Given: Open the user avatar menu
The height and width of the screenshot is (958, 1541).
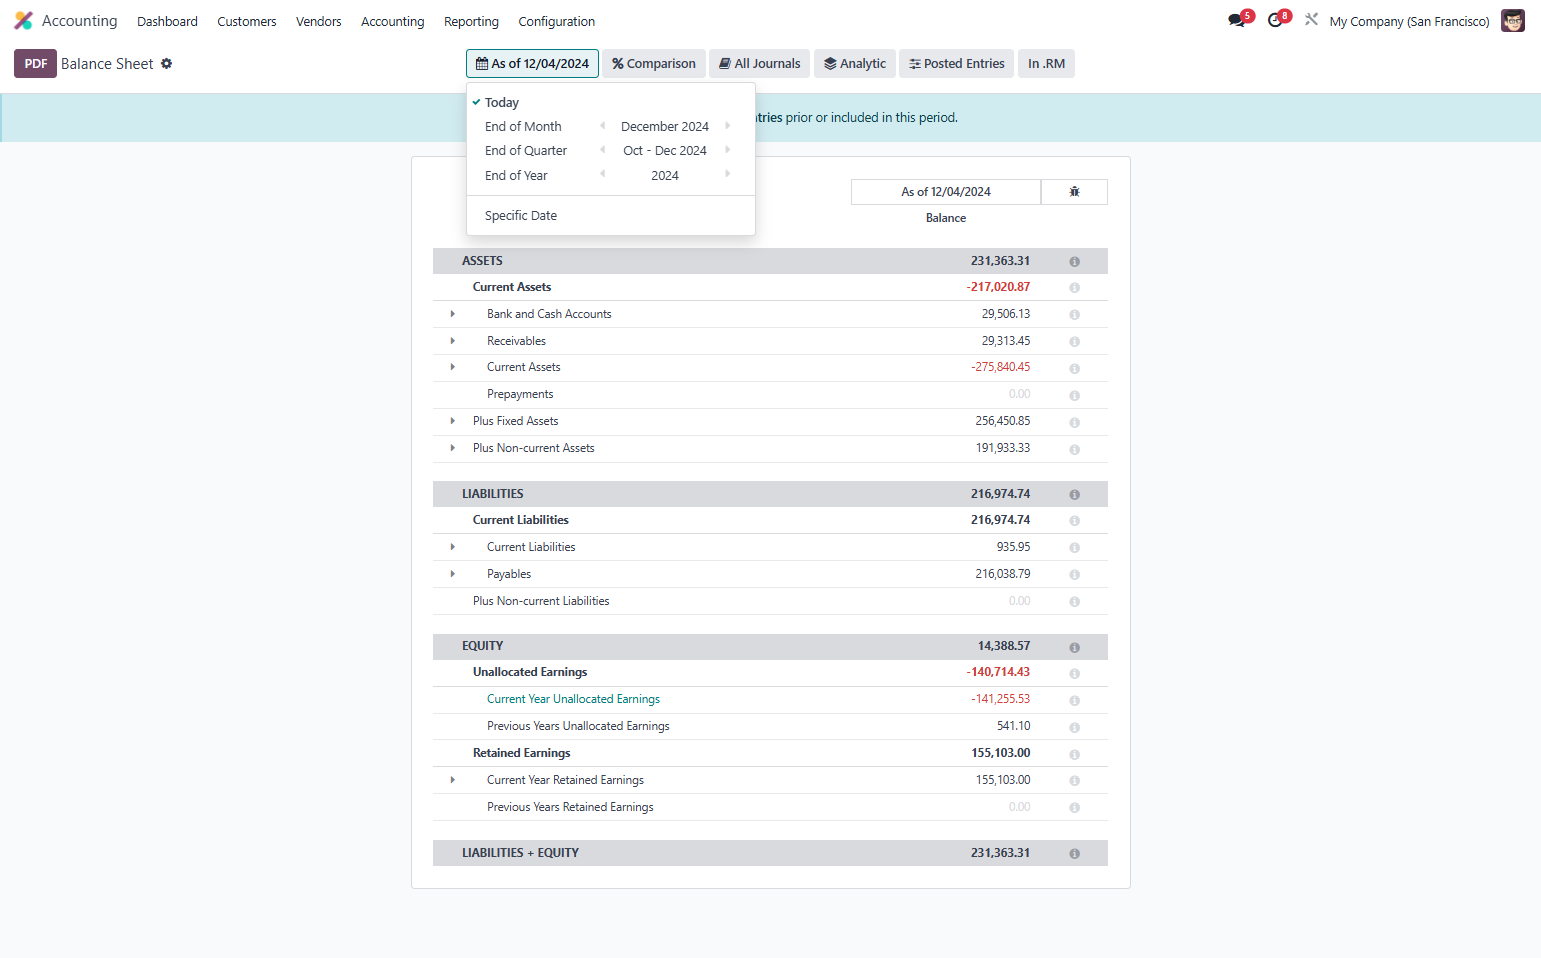Looking at the screenshot, I should (1512, 20).
